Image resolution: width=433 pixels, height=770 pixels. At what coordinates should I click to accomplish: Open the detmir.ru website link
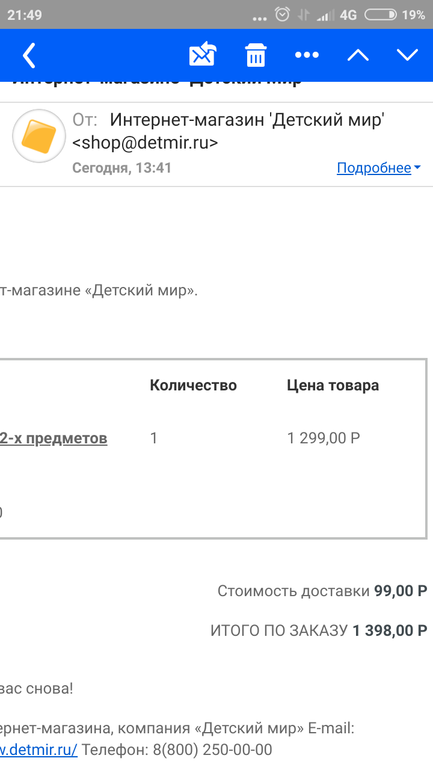pos(39,750)
